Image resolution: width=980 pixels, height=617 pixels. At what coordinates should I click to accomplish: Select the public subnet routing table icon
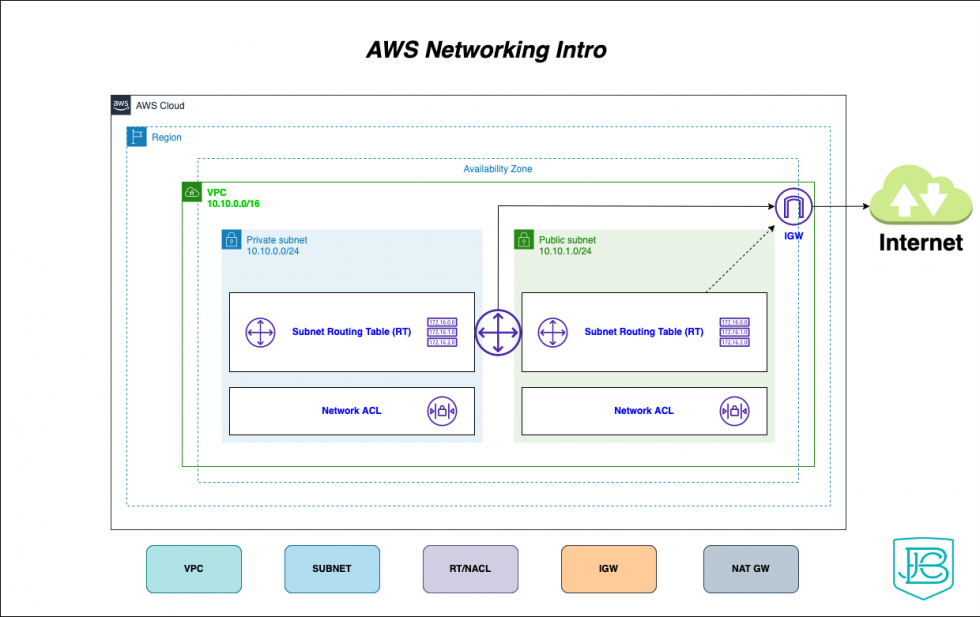551,332
